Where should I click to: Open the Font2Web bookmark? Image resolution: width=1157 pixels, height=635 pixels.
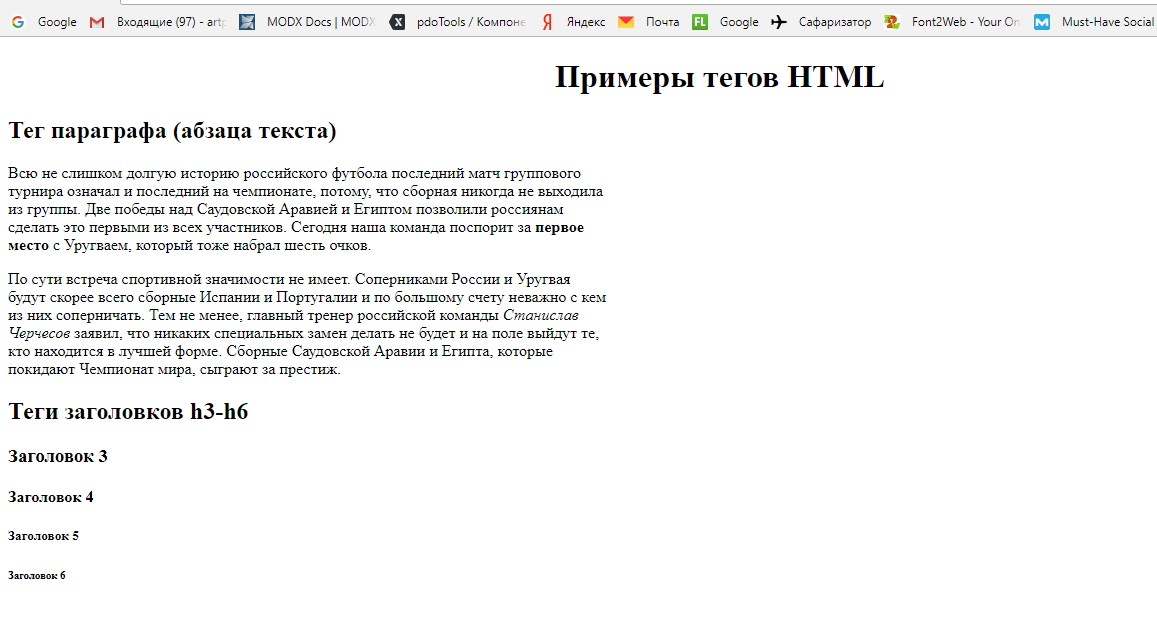point(953,22)
